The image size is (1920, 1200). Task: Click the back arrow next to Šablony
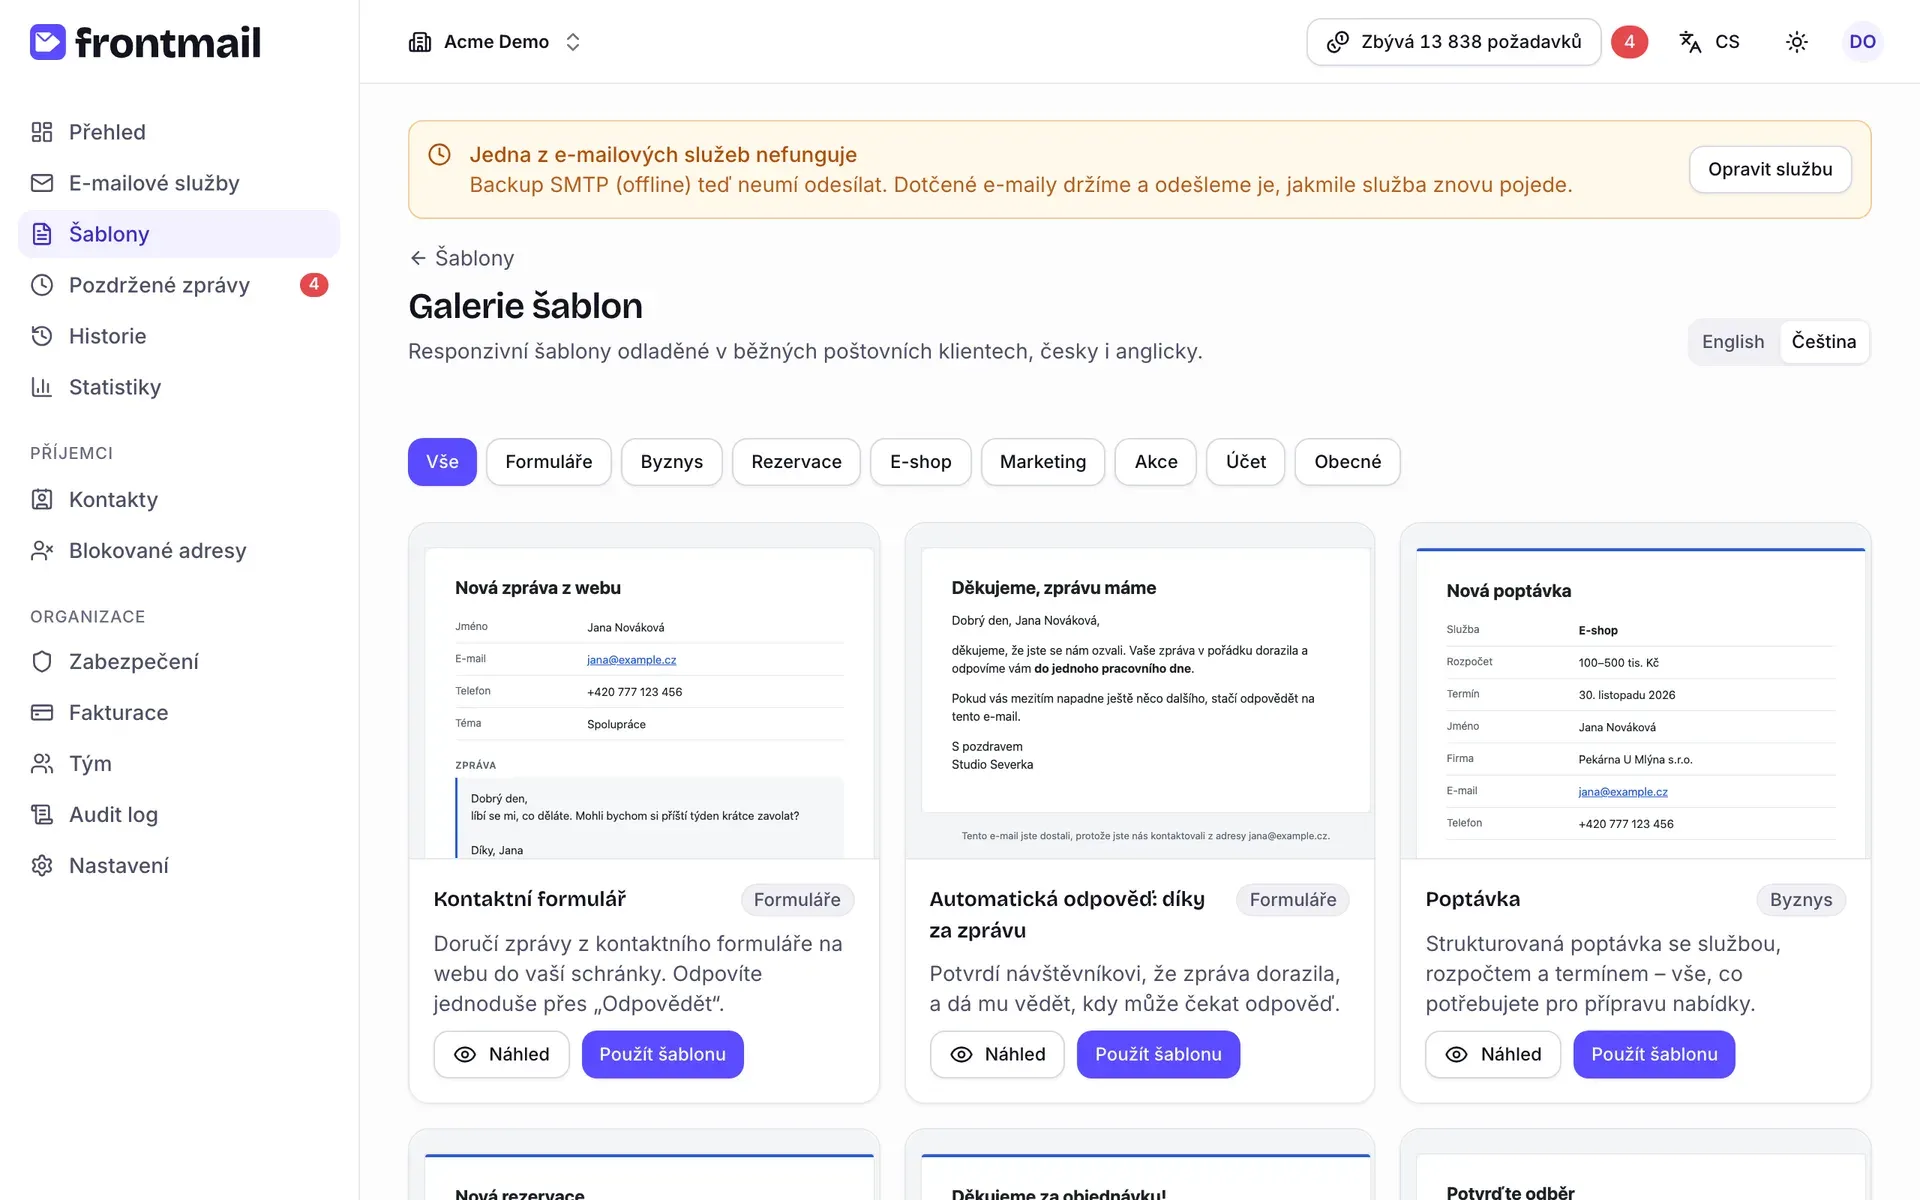(x=418, y=258)
